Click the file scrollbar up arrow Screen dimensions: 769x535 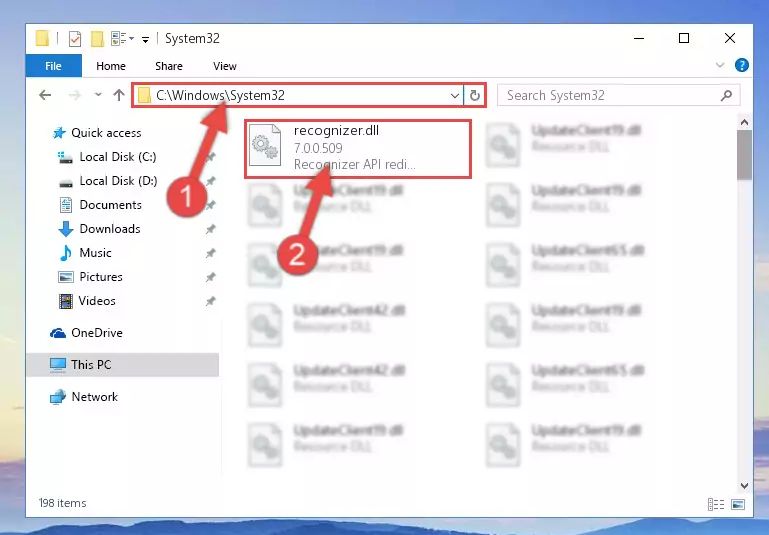[x=744, y=122]
